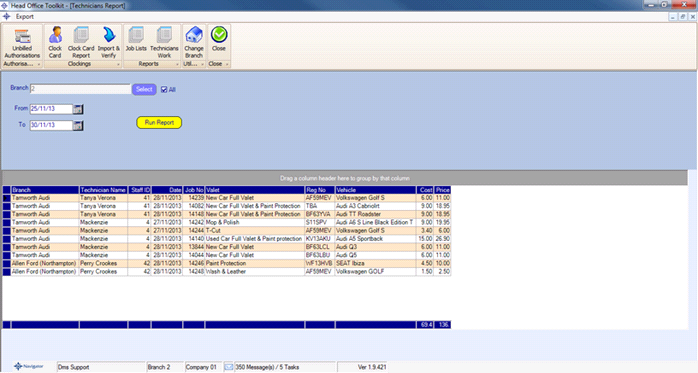Sort by Branch column header

pos(45,190)
